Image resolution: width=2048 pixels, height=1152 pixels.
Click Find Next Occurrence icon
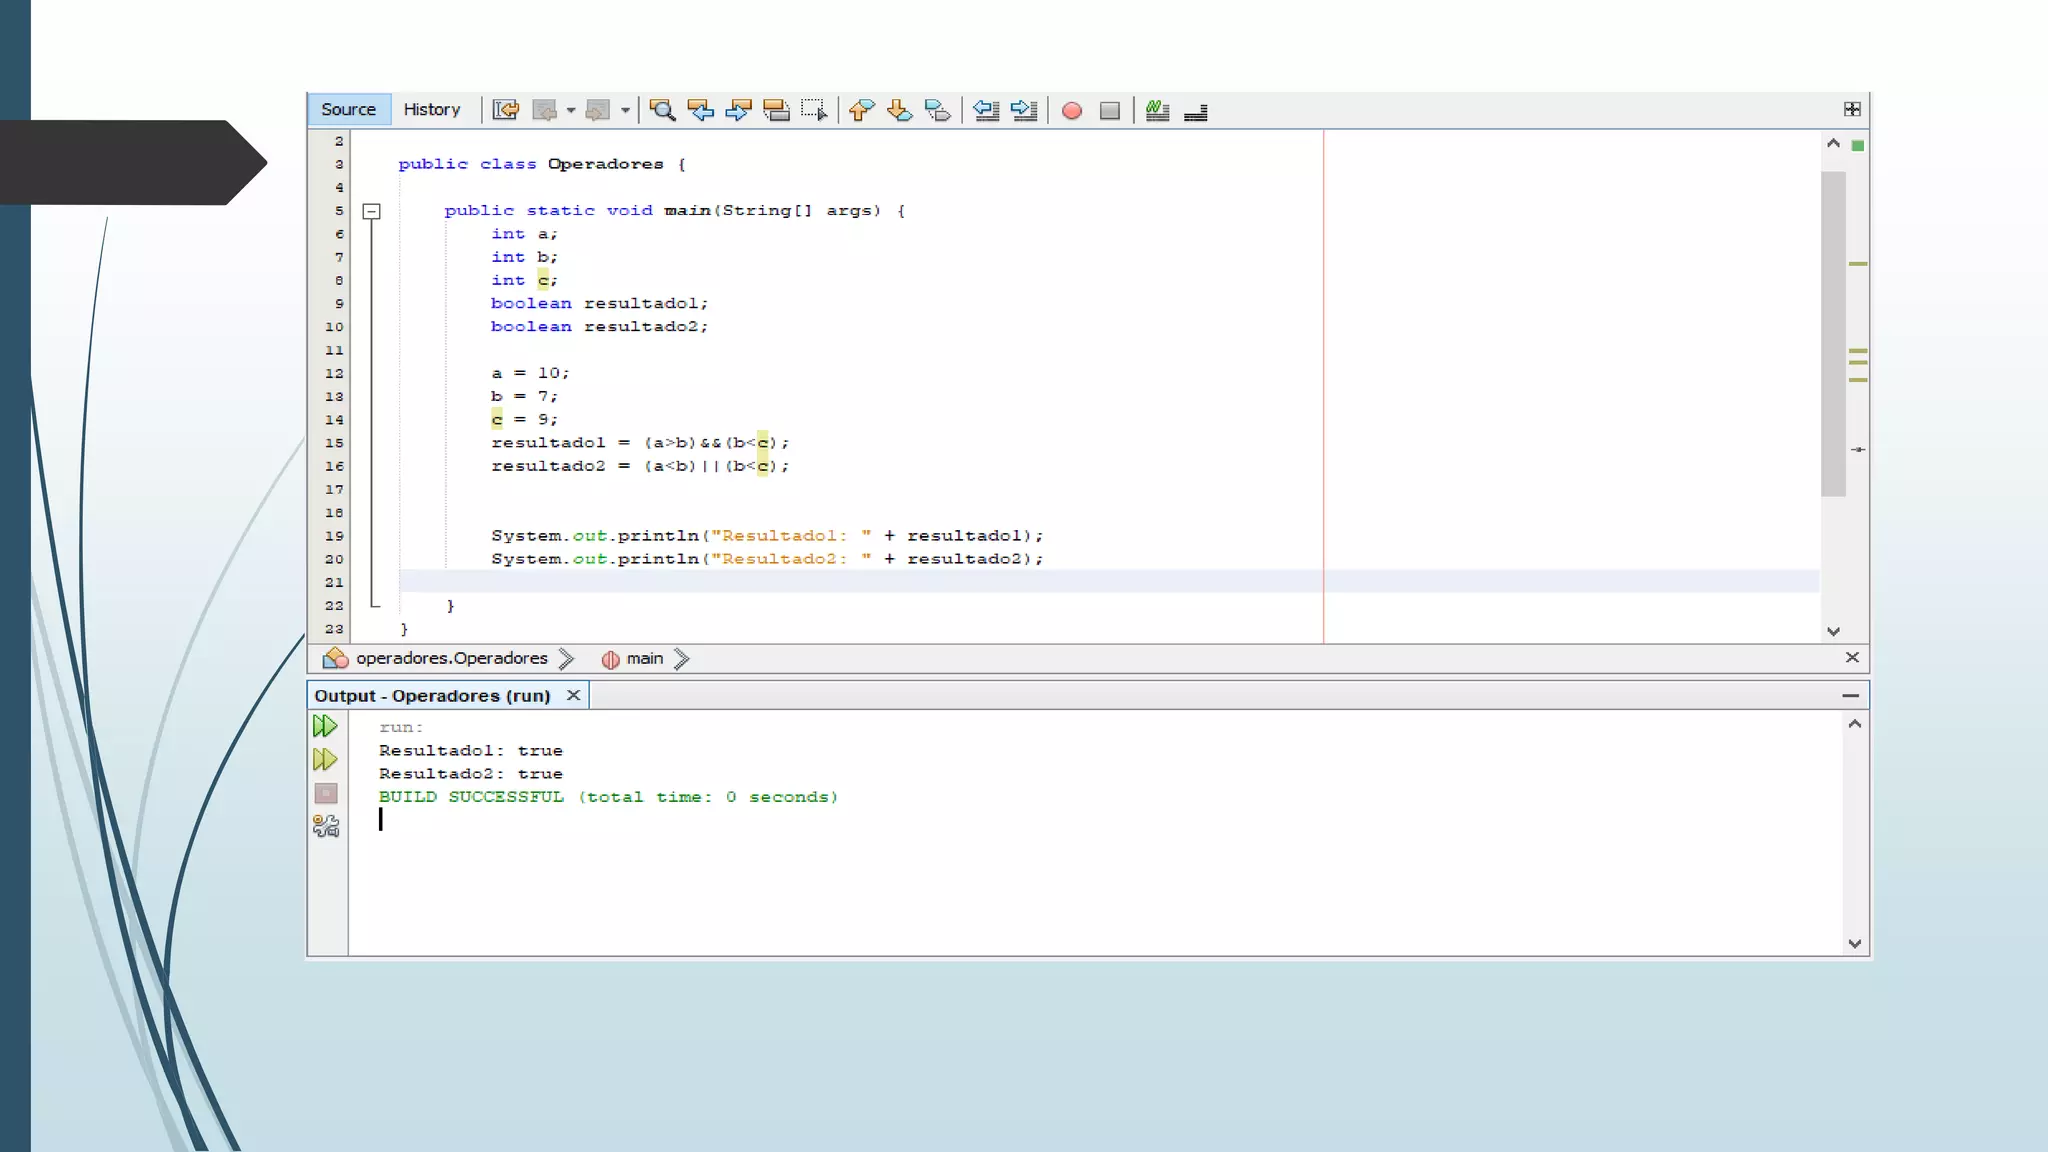click(738, 110)
